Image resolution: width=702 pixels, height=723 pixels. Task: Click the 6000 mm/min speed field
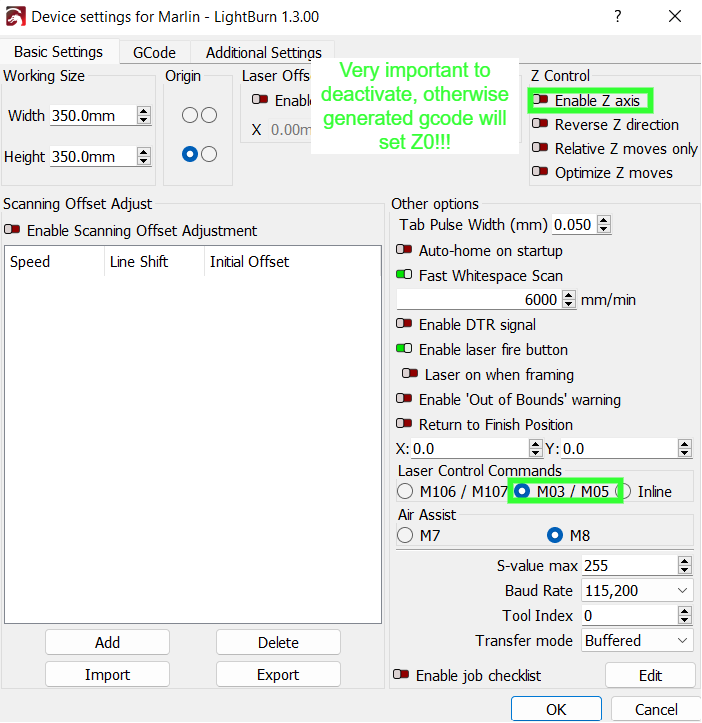(x=480, y=300)
